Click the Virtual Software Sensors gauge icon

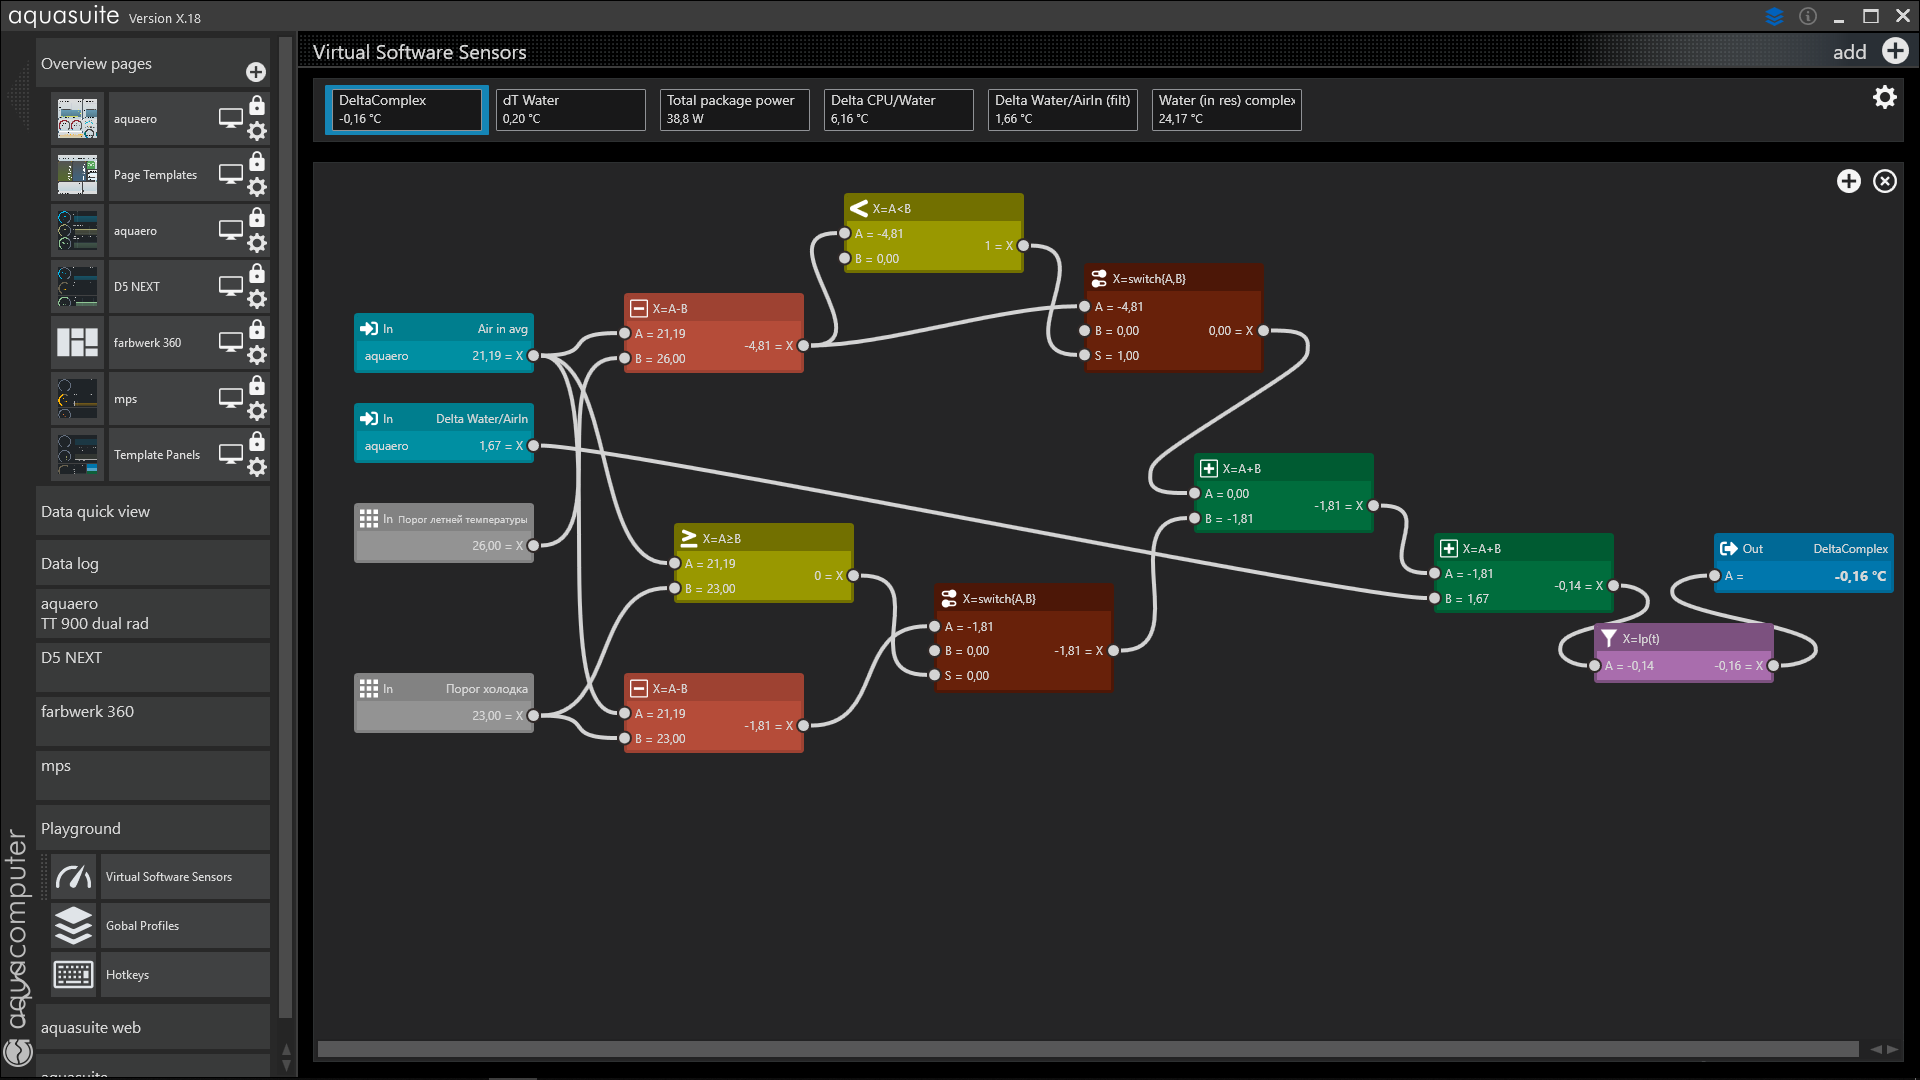coord(74,877)
